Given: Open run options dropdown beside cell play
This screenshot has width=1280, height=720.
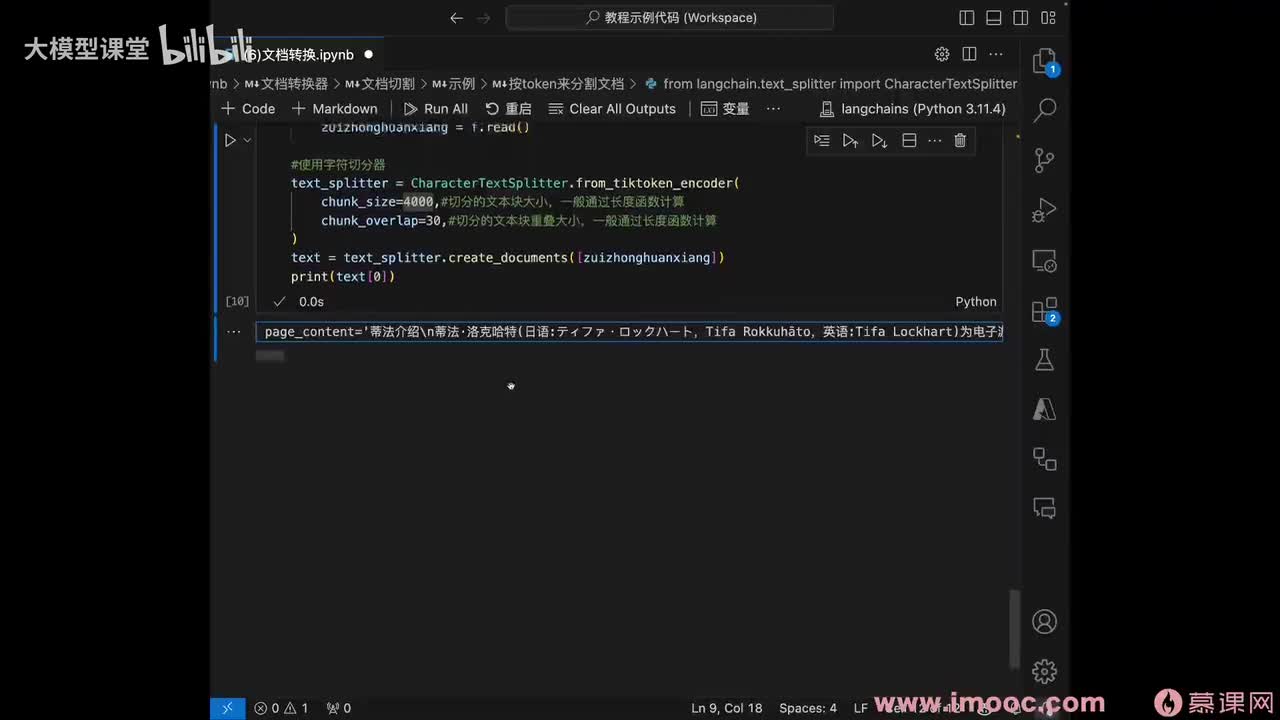Looking at the screenshot, I should point(247,141).
